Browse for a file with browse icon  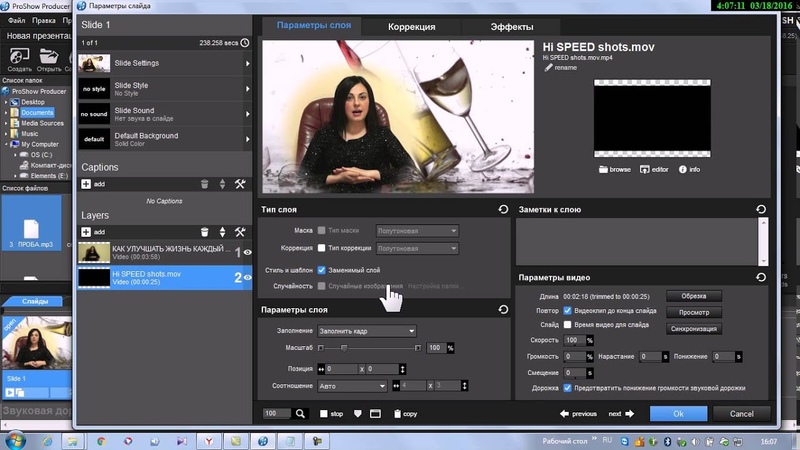603,169
